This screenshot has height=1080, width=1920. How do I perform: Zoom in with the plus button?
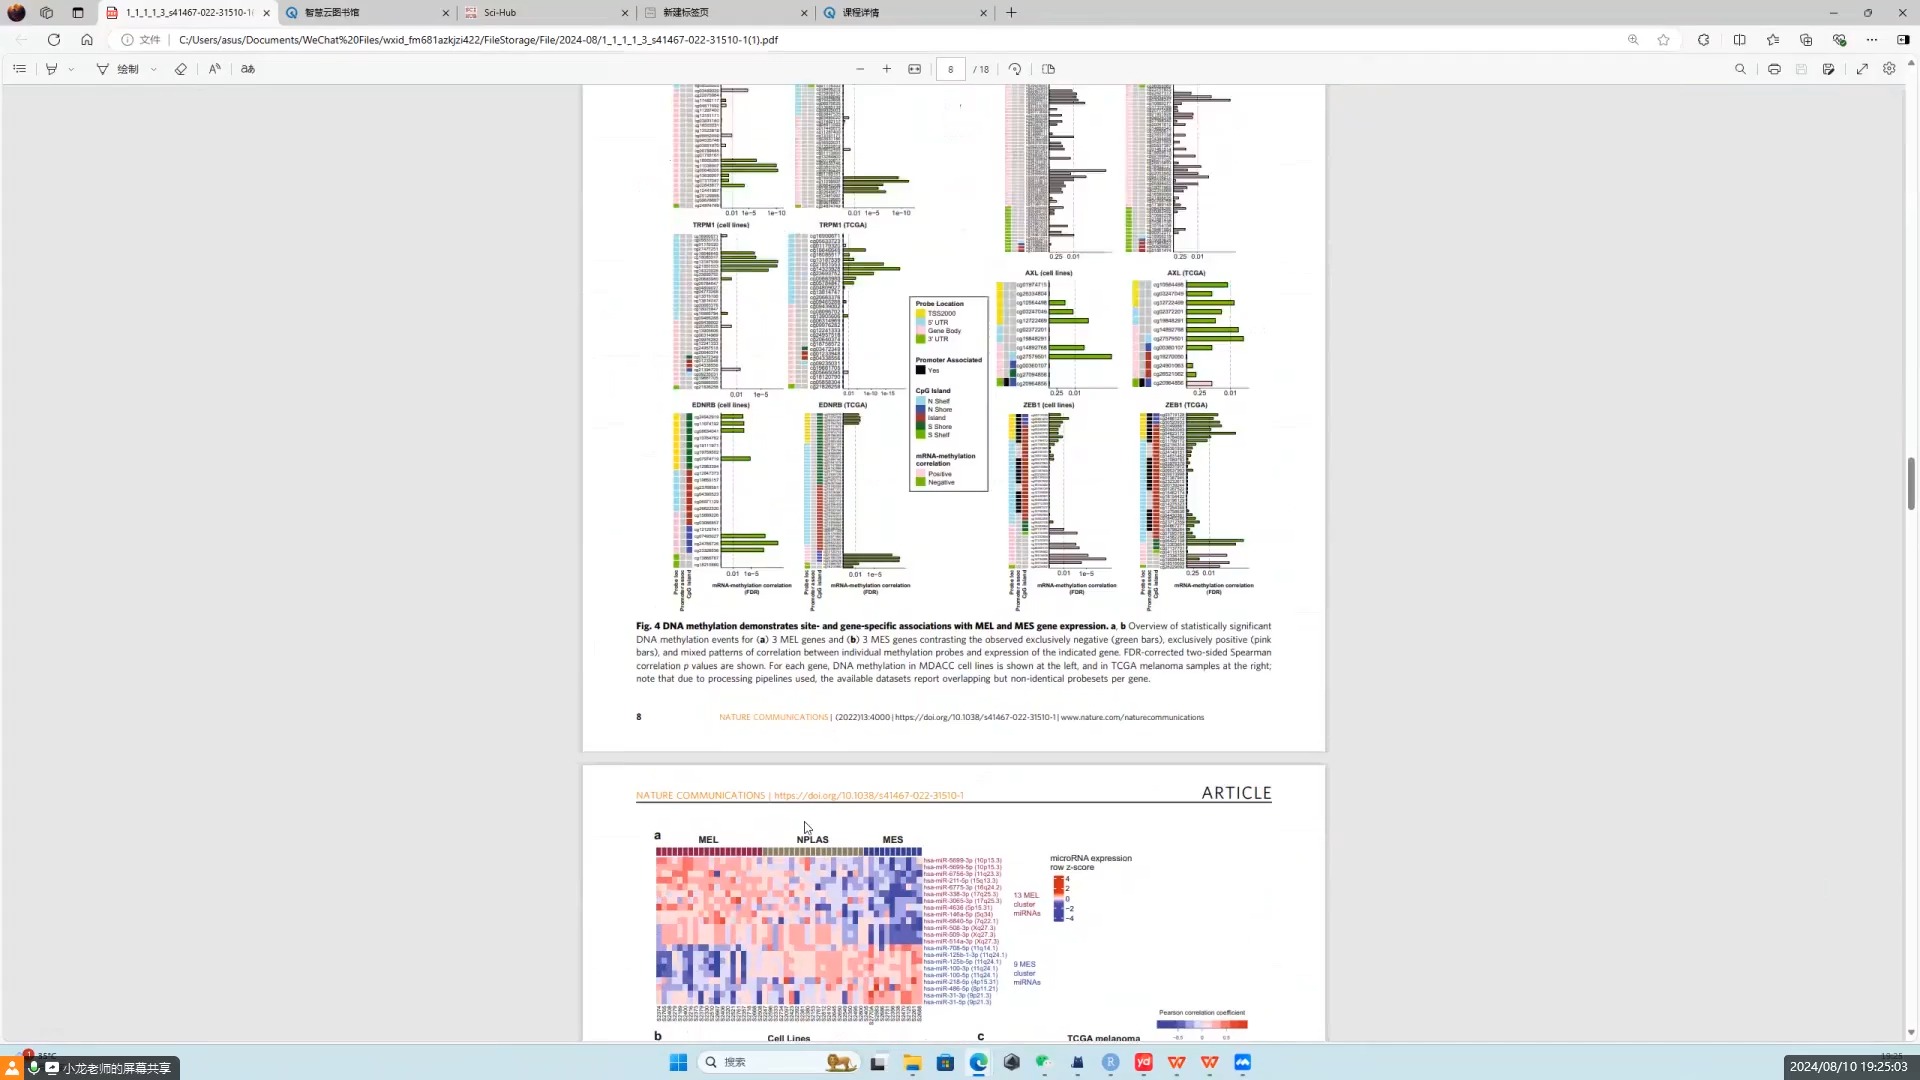coord(887,69)
